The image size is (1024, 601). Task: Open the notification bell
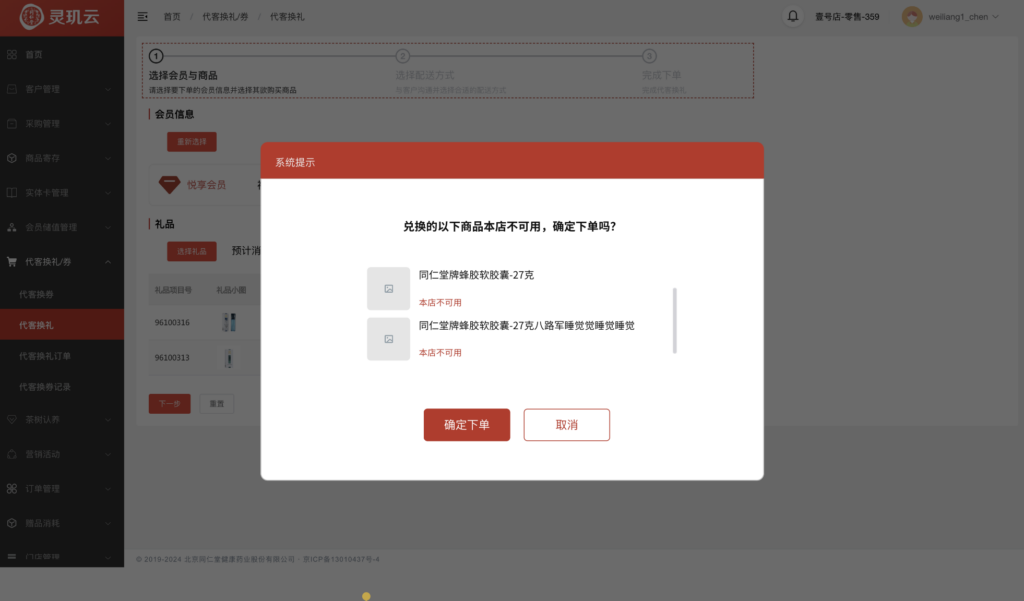click(x=792, y=16)
